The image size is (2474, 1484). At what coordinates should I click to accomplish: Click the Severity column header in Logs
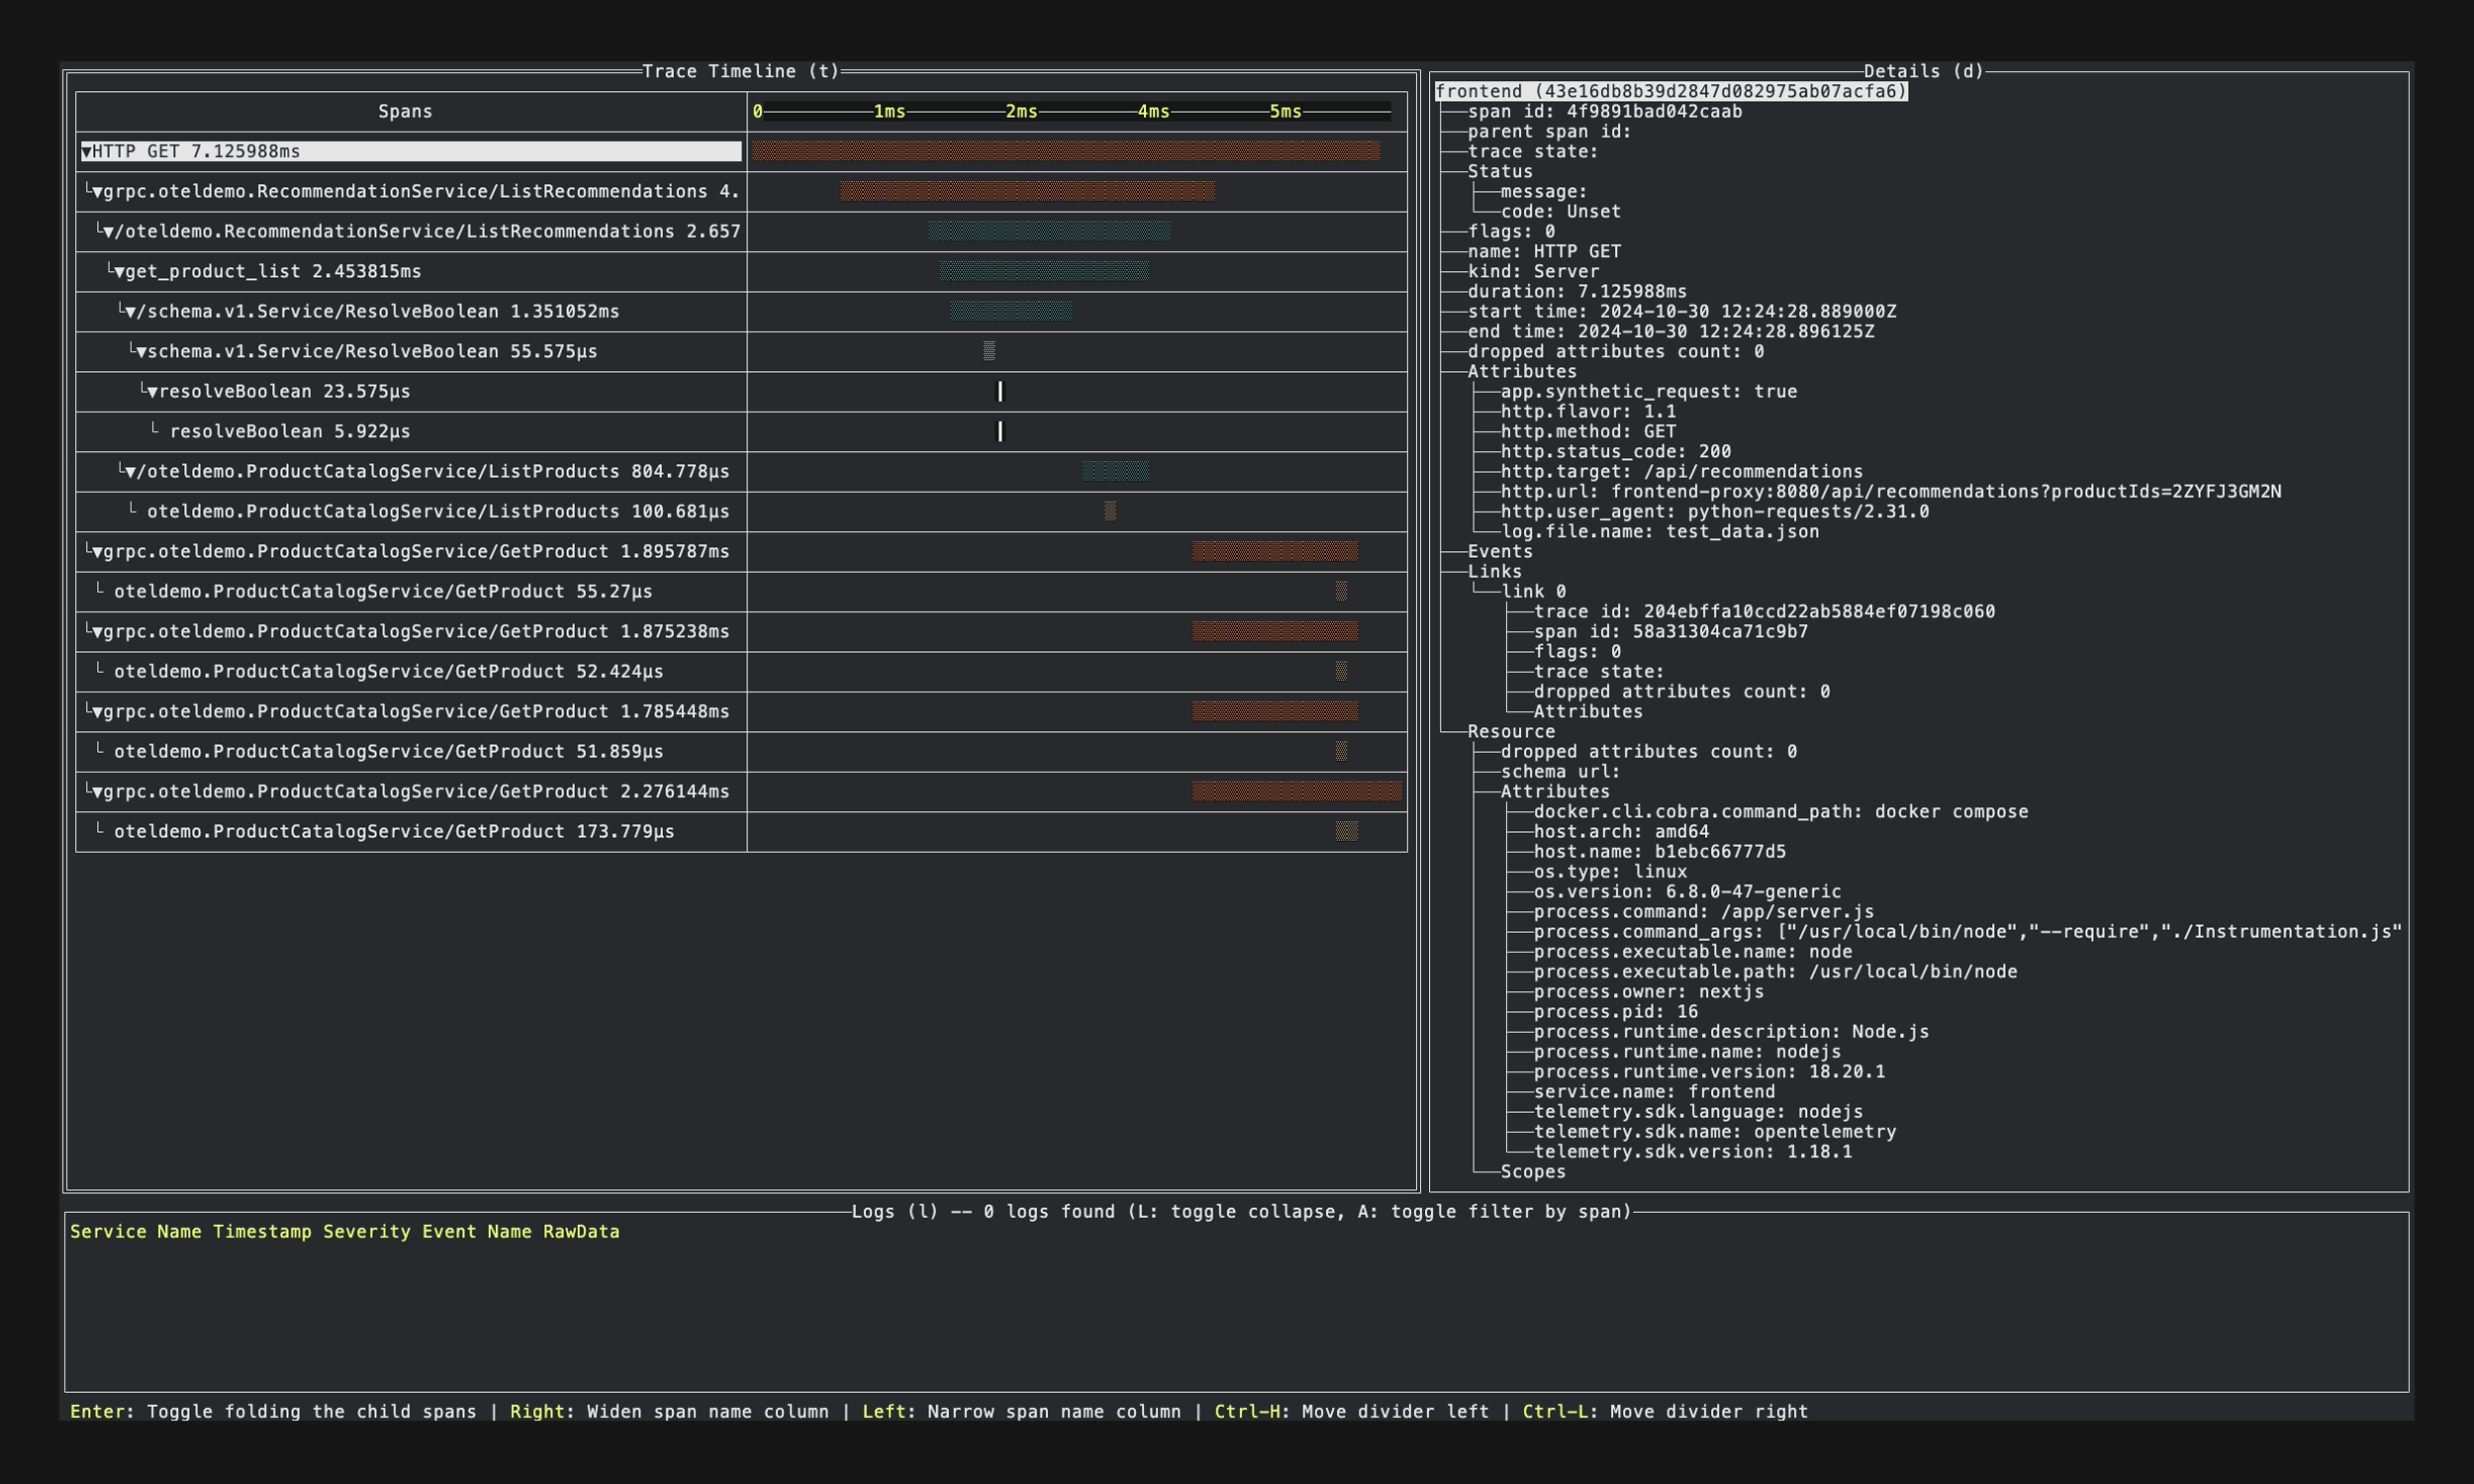(366, 1232)
